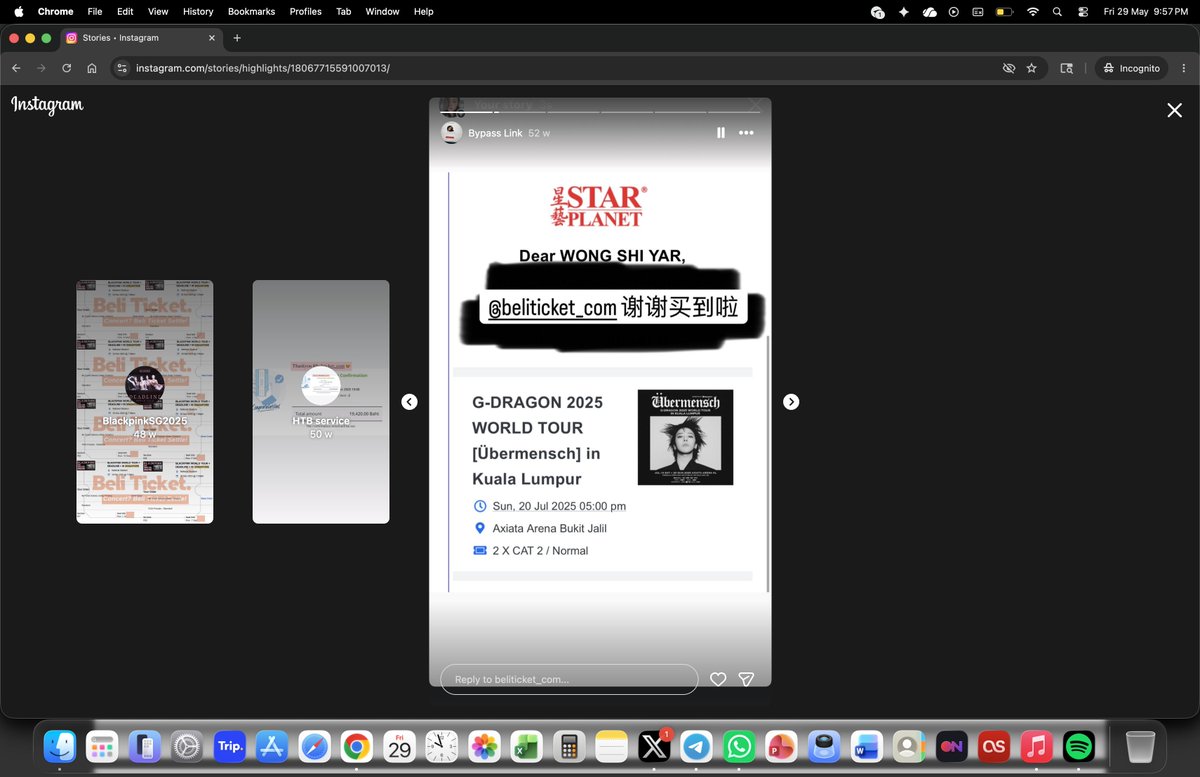Open the HTB service highlight thumbnail
1200x777 pixels.
(321, 401)
